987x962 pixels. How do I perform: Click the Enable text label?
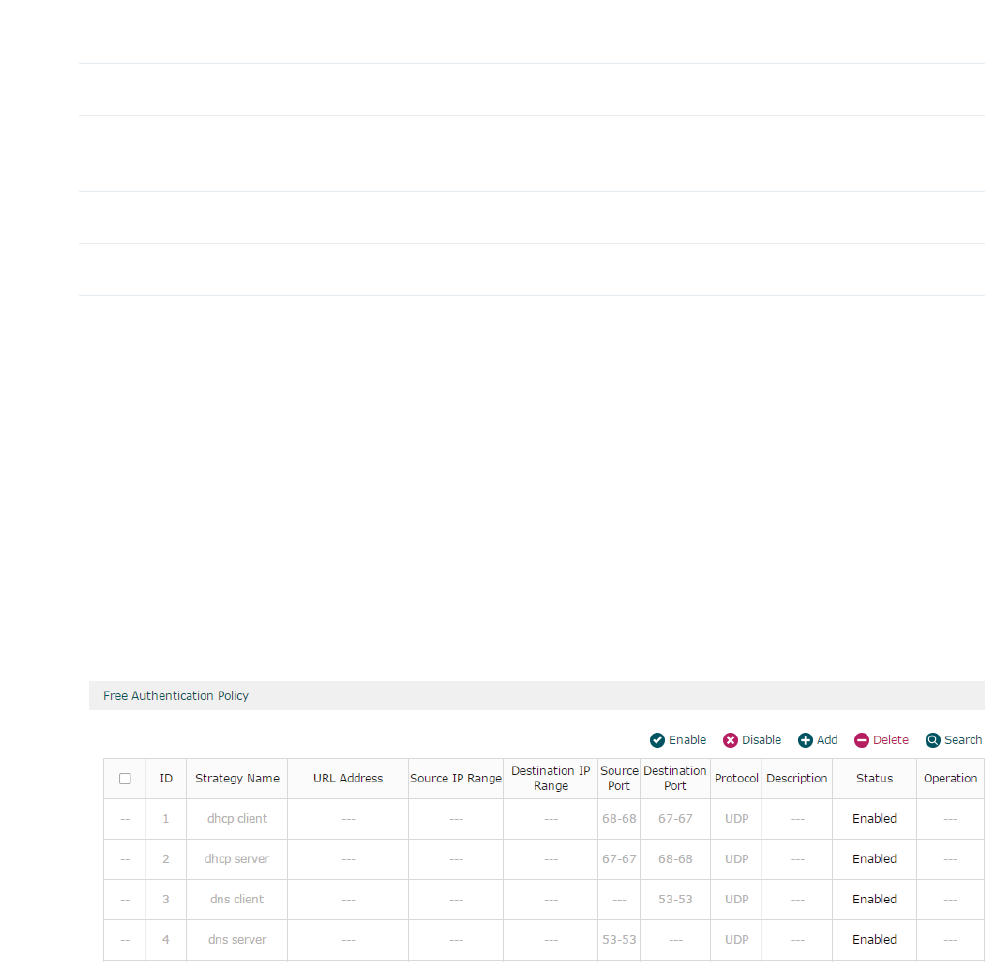(687, 740)
